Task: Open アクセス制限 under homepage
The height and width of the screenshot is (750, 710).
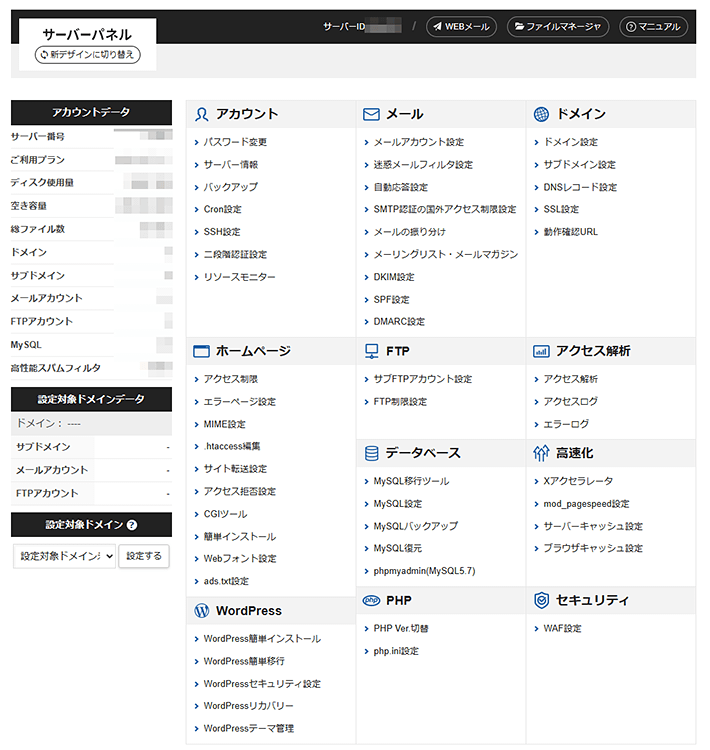Action: (x=231, y=379)
